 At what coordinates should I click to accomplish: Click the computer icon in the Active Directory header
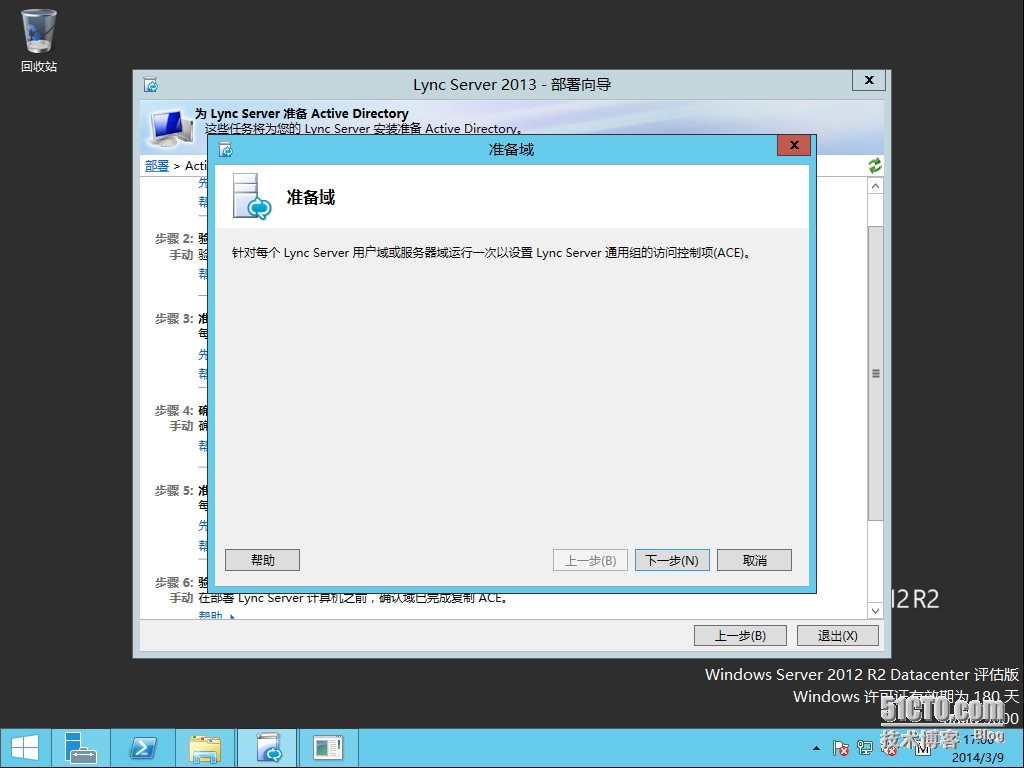tap(170, 128)
